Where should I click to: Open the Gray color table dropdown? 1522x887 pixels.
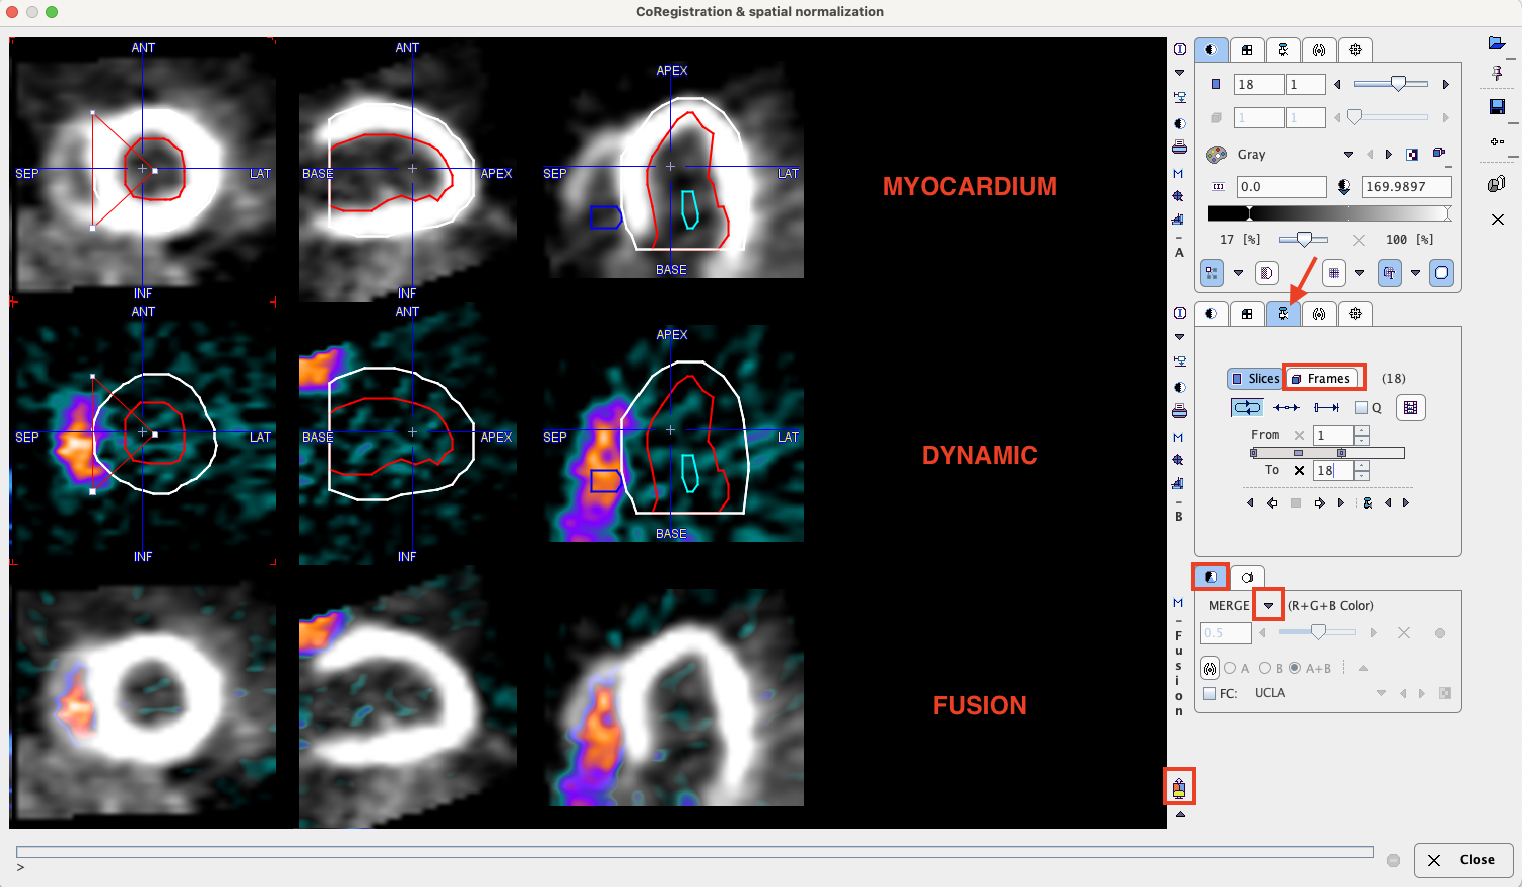tap(1348, 155)
